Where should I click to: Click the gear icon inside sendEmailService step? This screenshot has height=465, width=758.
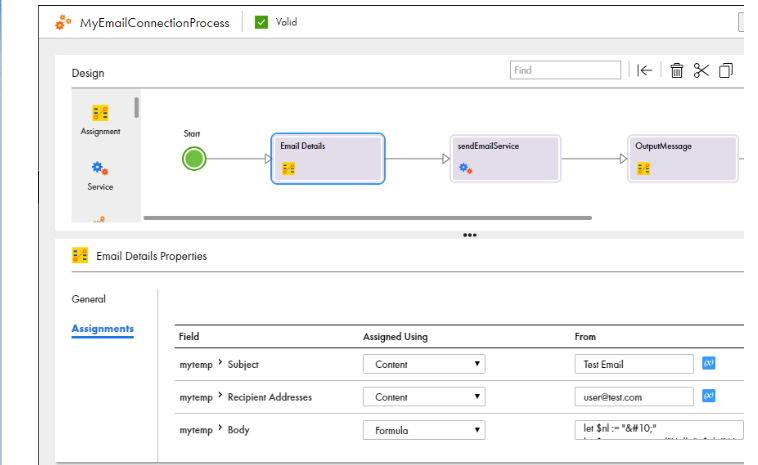point(466,168)
